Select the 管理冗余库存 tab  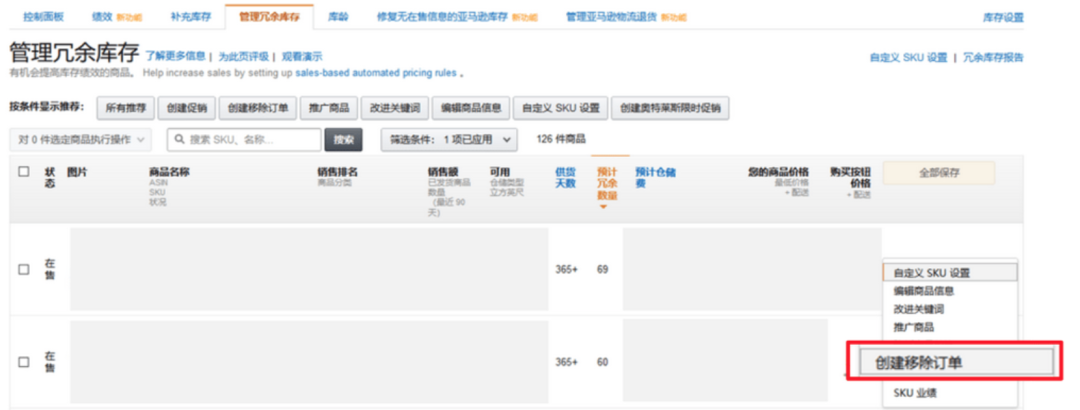click(x=269, y=17)
